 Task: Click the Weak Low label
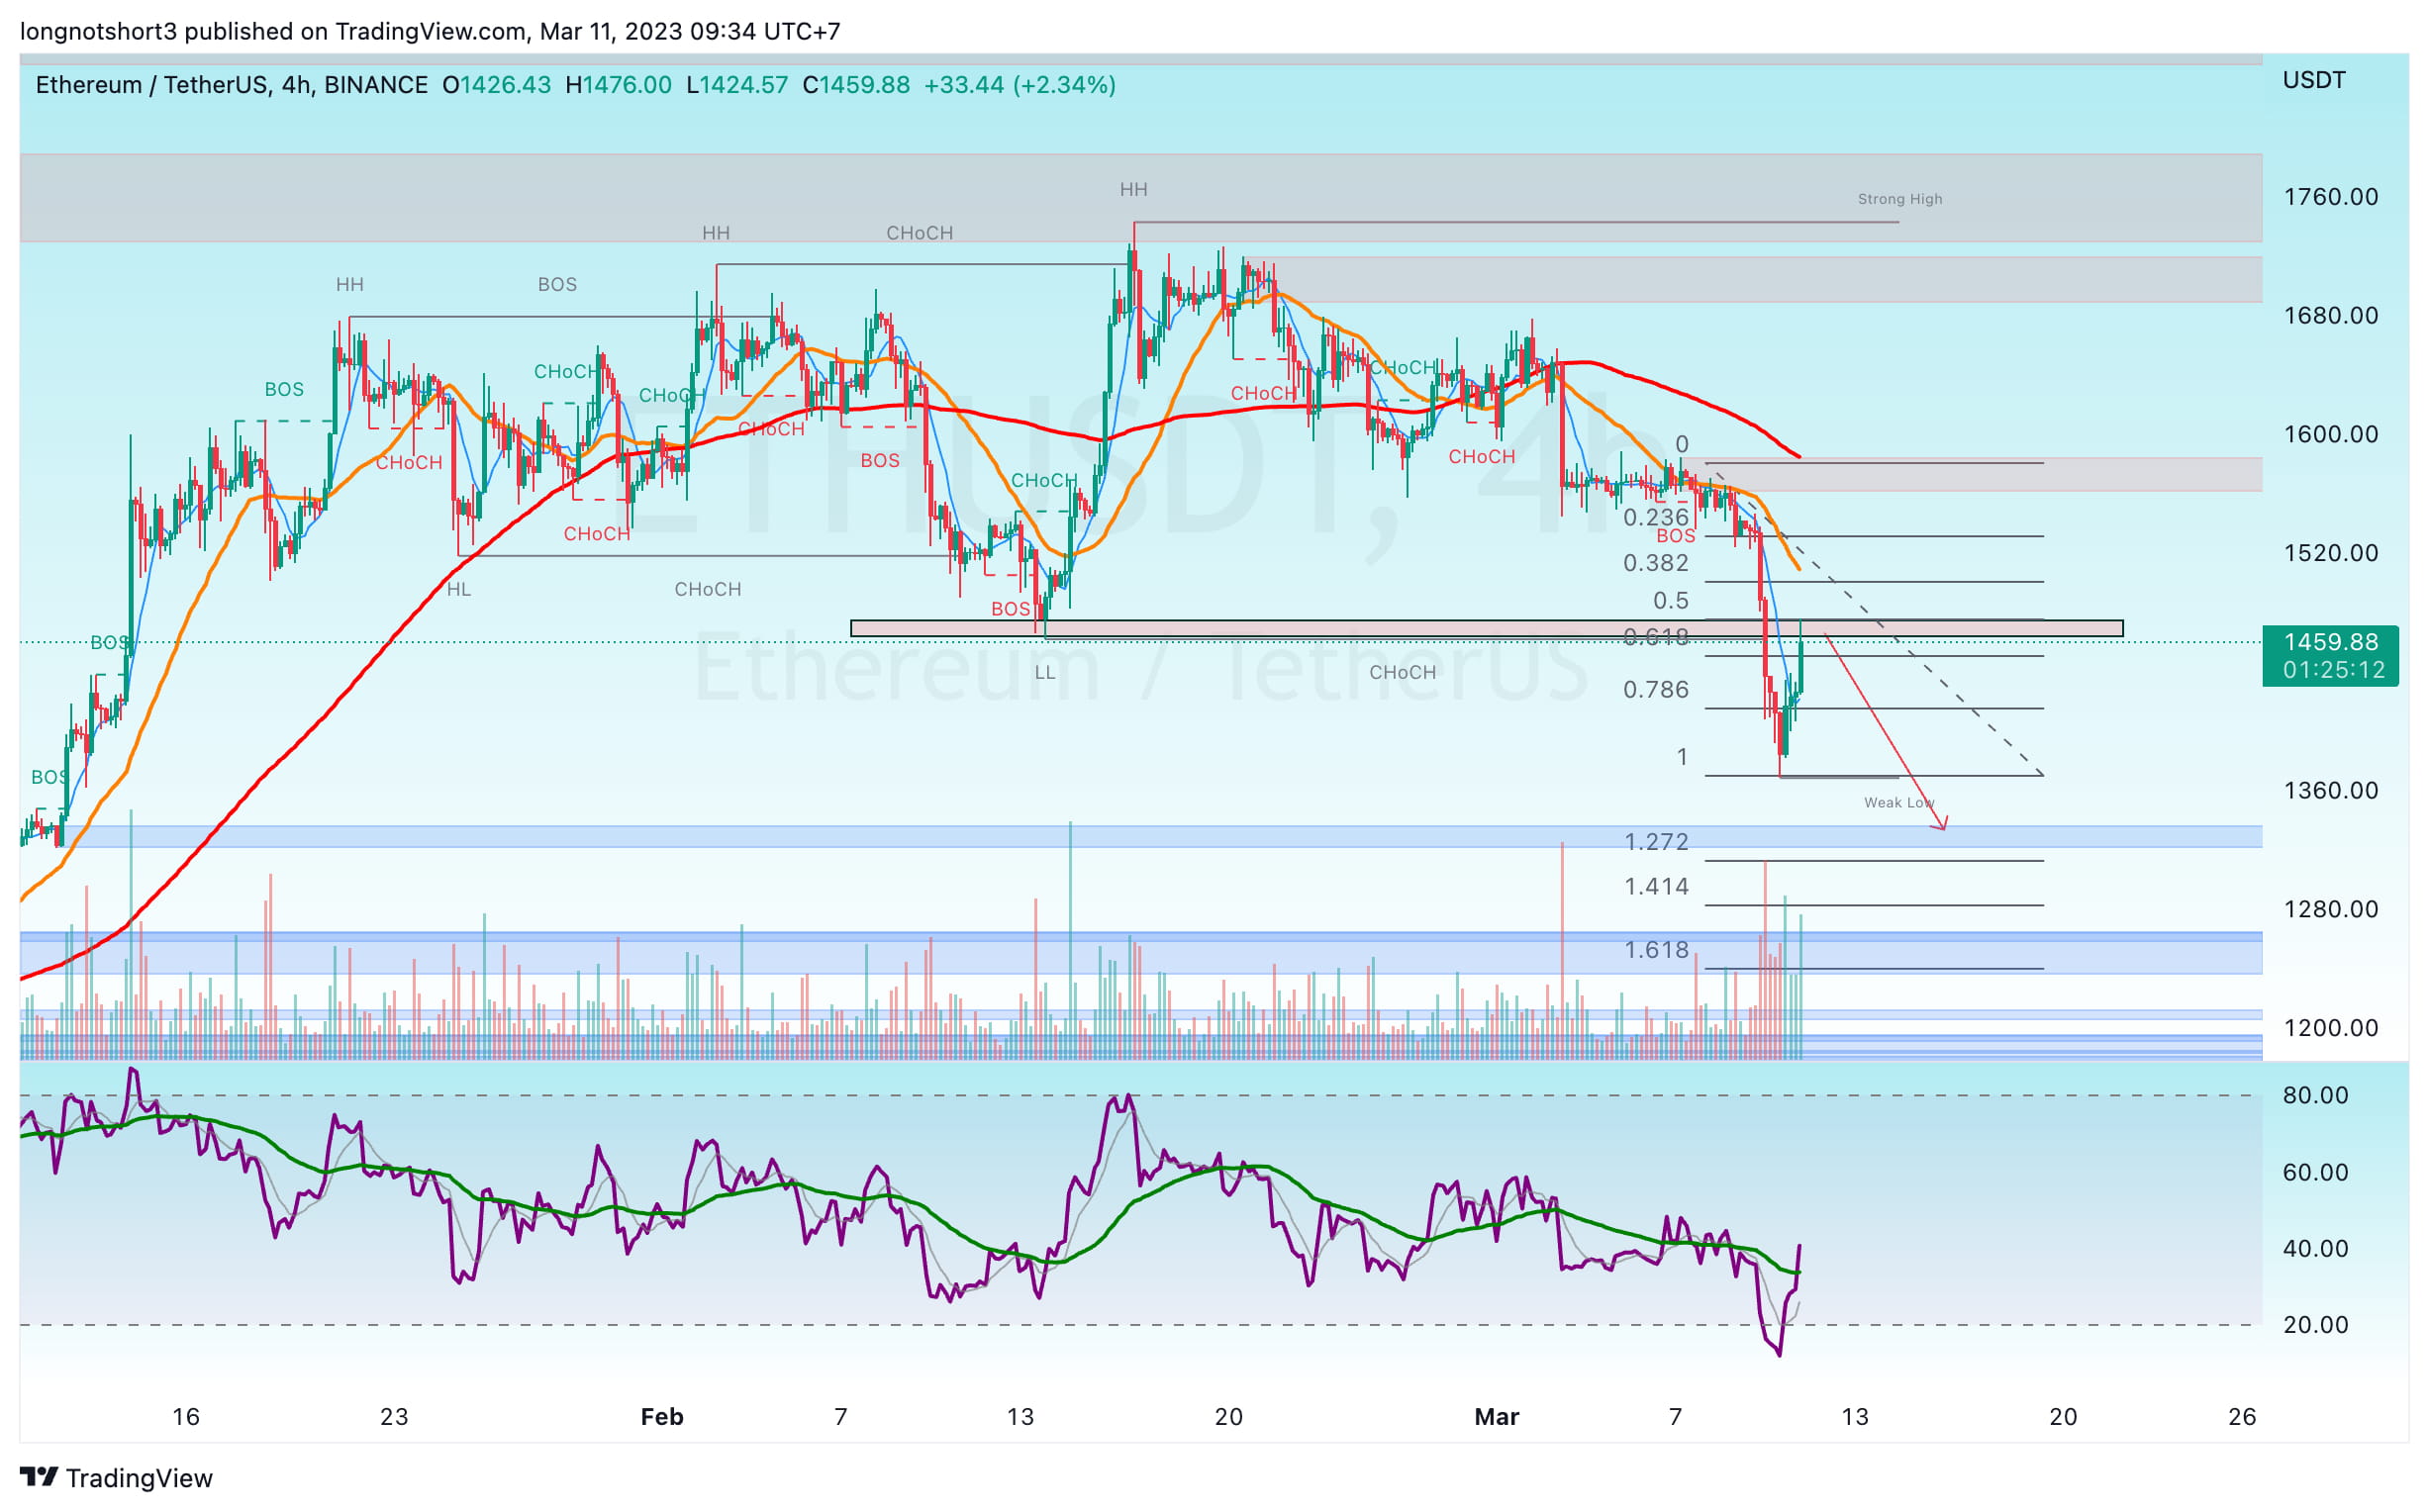(1899, 802)
